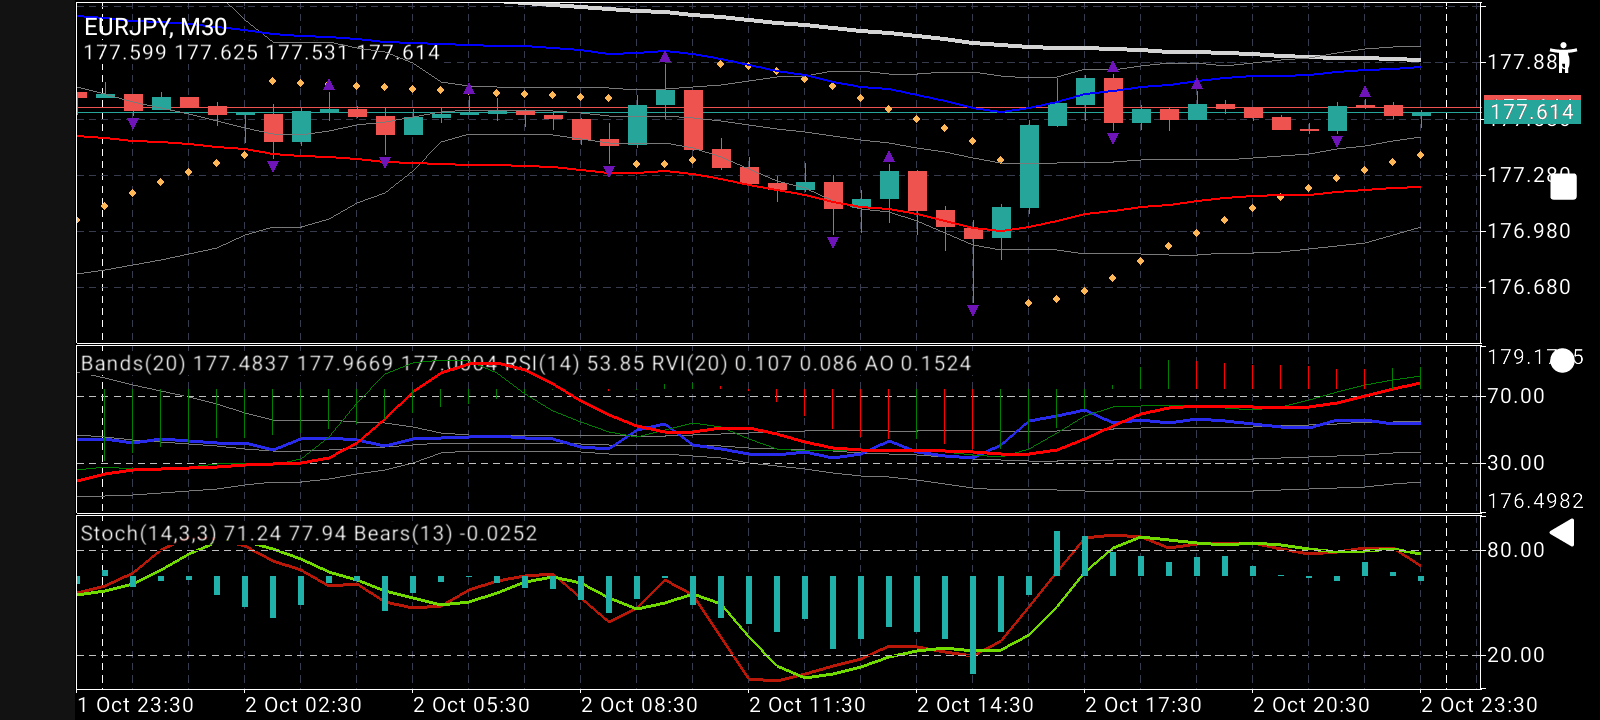This screenshot has width=1600, height=720.
Task: Click the EURJPY, M30 chart title
Action: click(155, 27)
